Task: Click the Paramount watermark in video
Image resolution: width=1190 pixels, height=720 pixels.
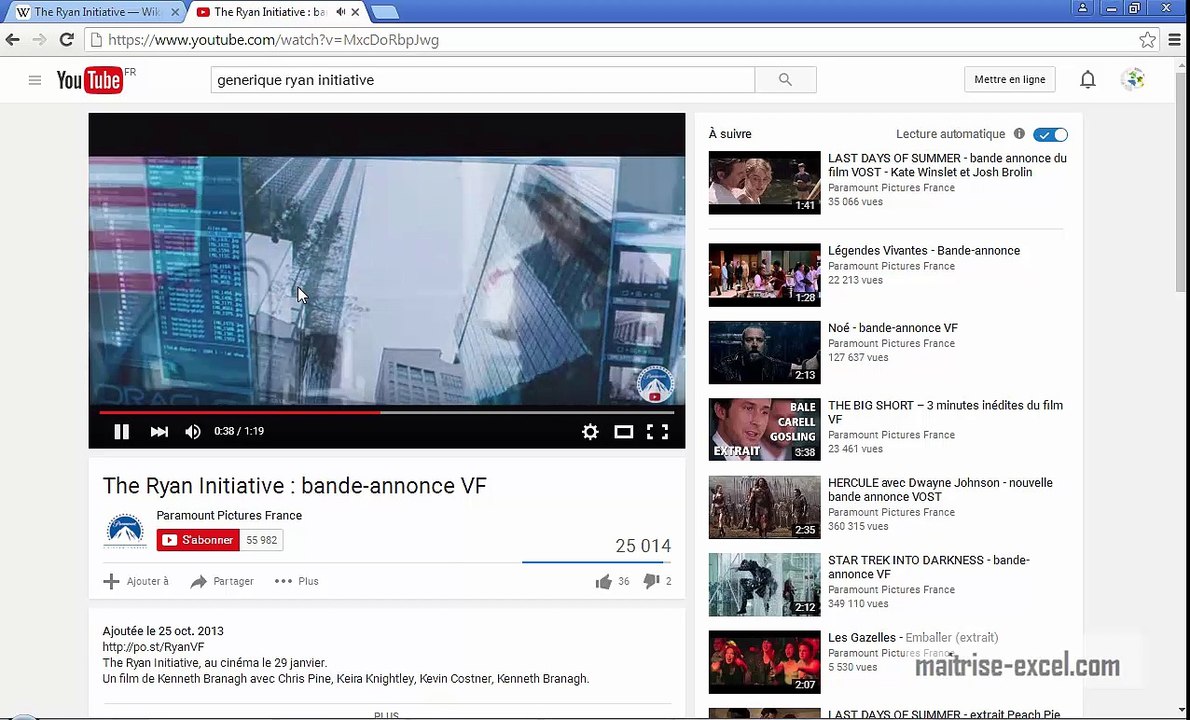Action: coord(654,384)
